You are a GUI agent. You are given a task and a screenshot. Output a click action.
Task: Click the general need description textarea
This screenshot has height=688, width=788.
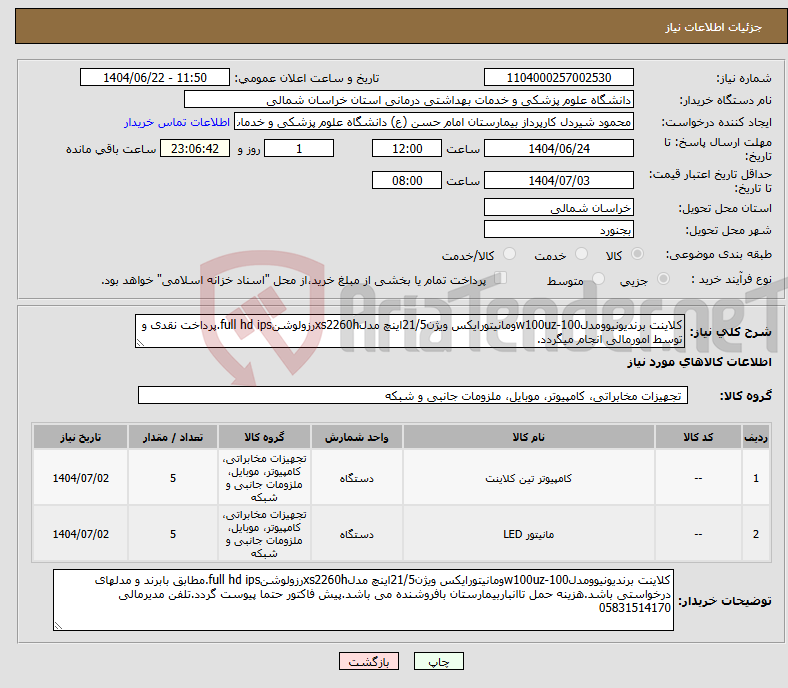[x=410, y=331]
